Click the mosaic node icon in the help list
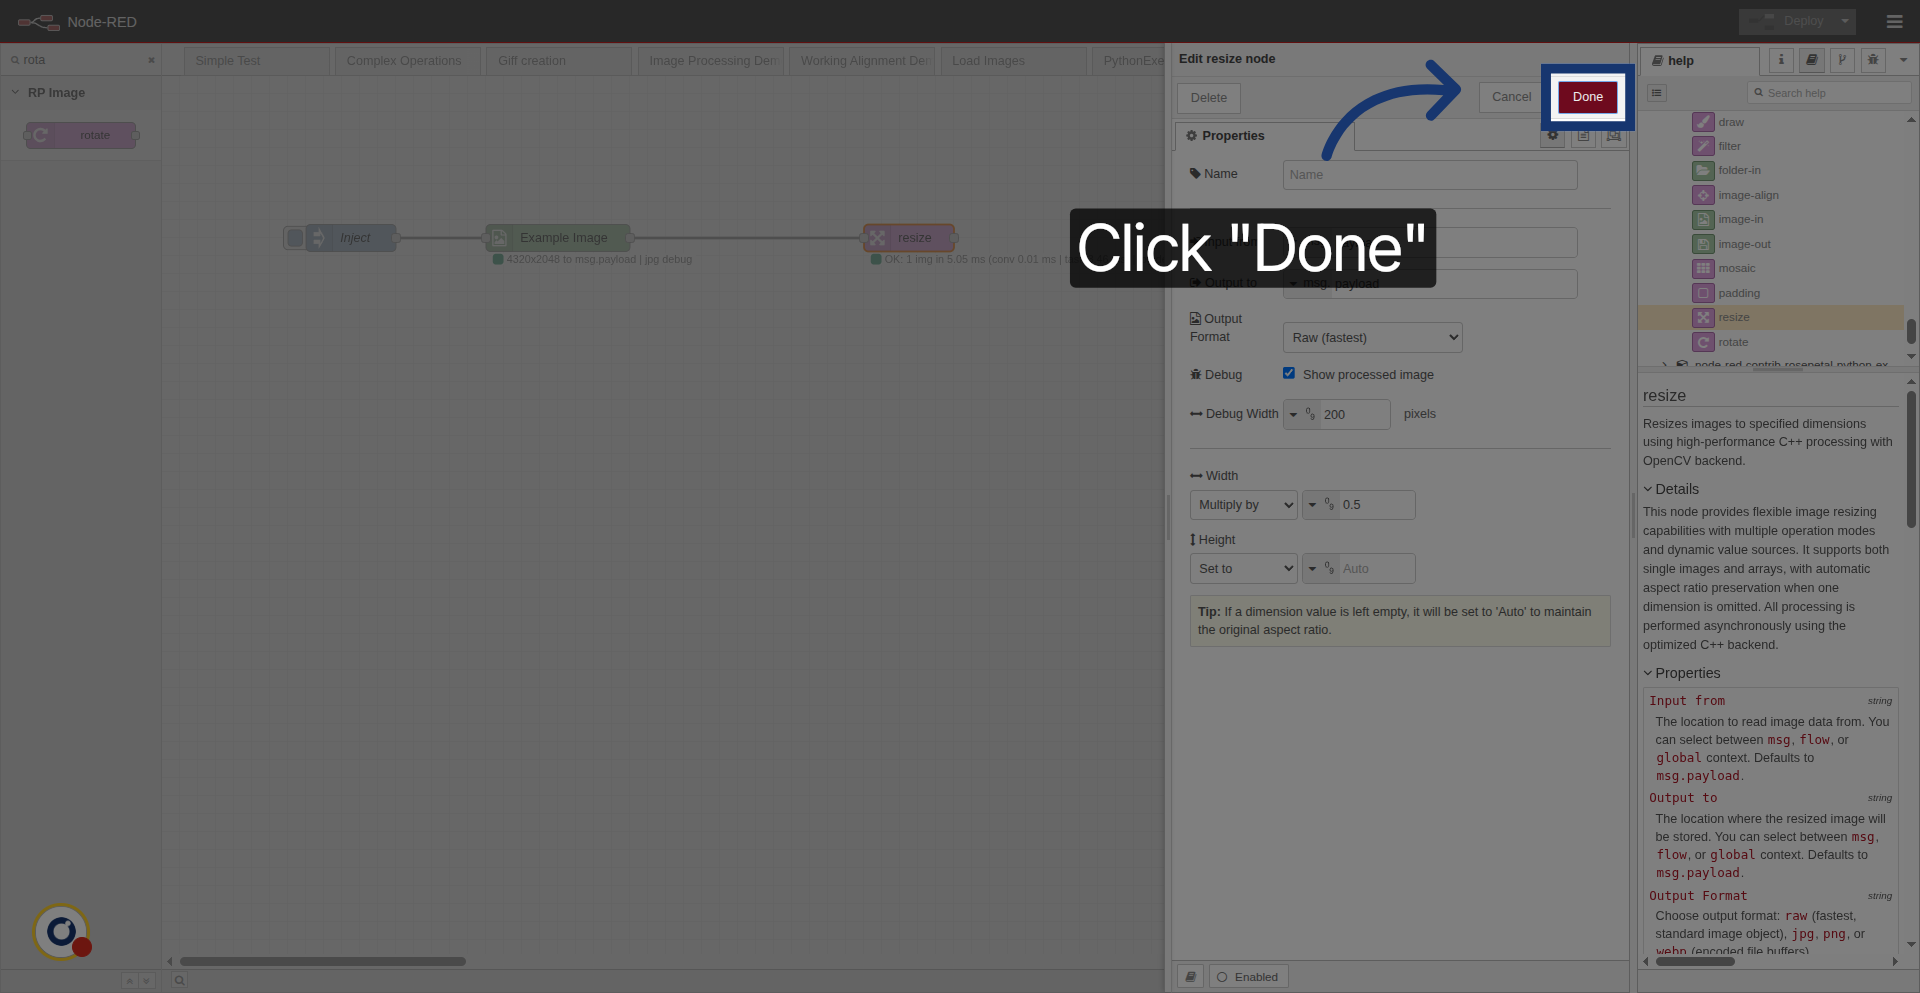This screenshot has width=1920, height=993. tap(1704, 268)
